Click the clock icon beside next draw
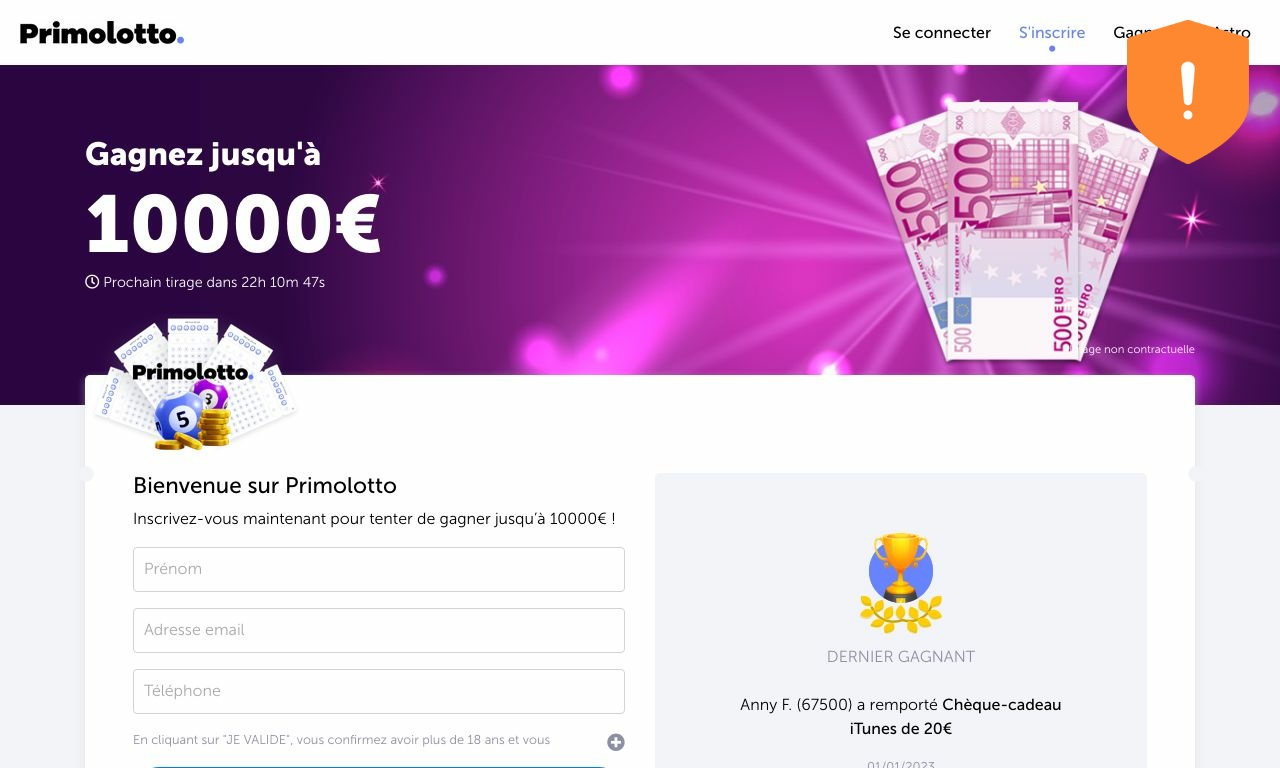The height and width of the screenshot is (768, 1280). point(92,282)
